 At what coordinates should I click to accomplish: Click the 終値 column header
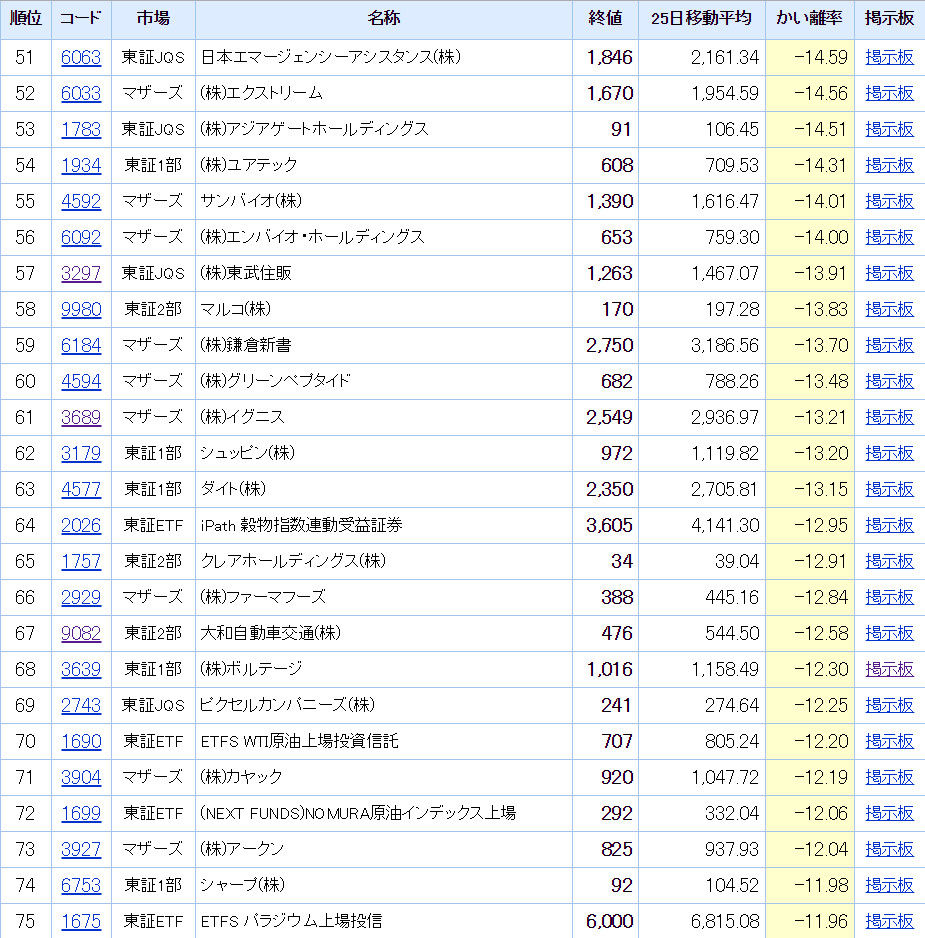[605, 19]
